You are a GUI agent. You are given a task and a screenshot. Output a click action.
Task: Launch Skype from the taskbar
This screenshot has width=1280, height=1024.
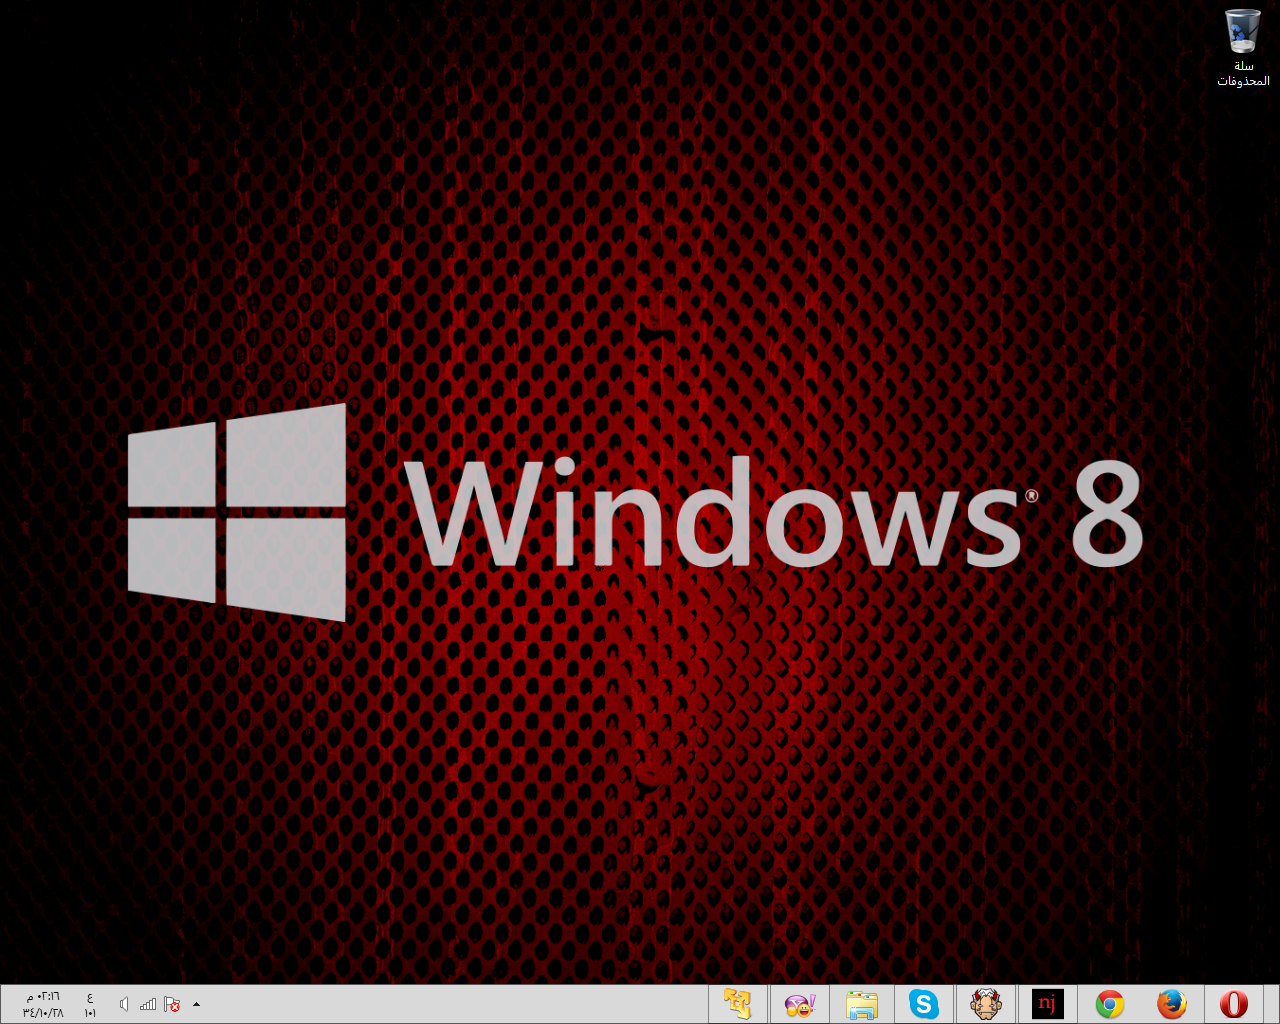[923, 1004]
